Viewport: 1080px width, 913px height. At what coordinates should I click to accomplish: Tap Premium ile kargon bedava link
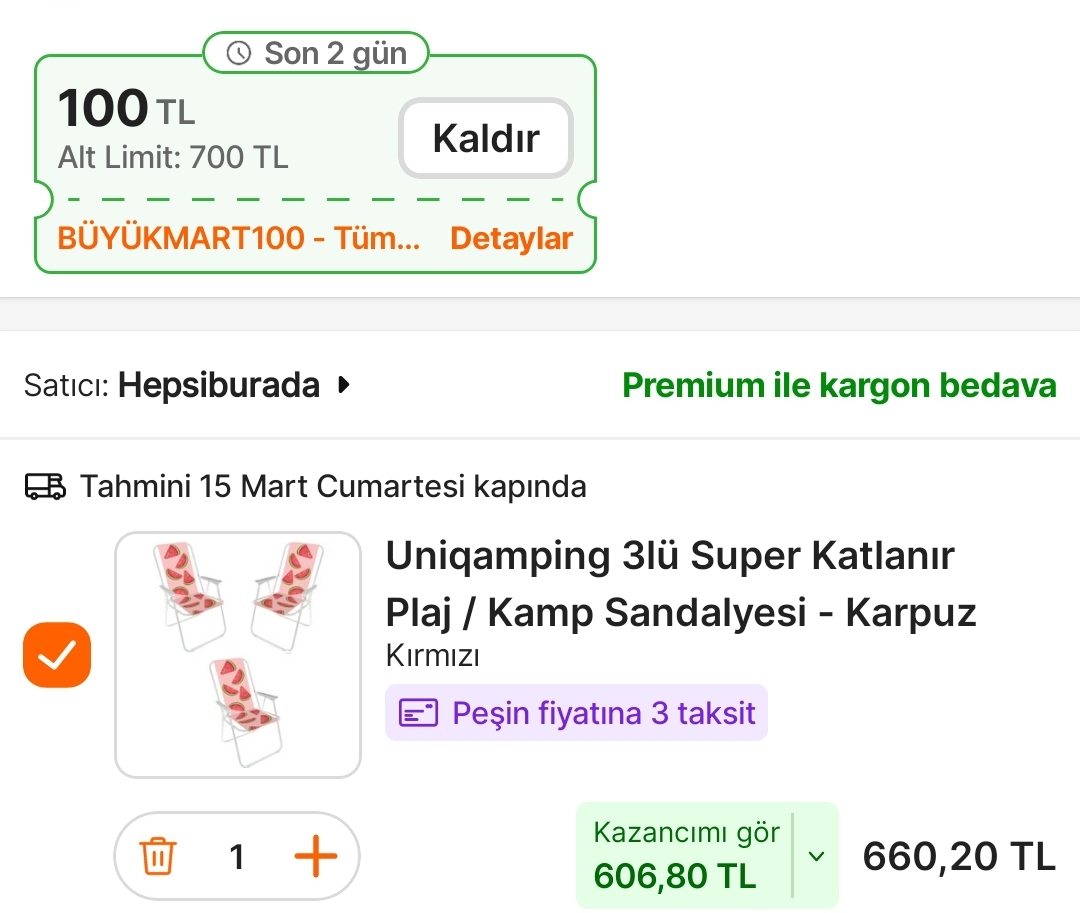pos(839,385)
